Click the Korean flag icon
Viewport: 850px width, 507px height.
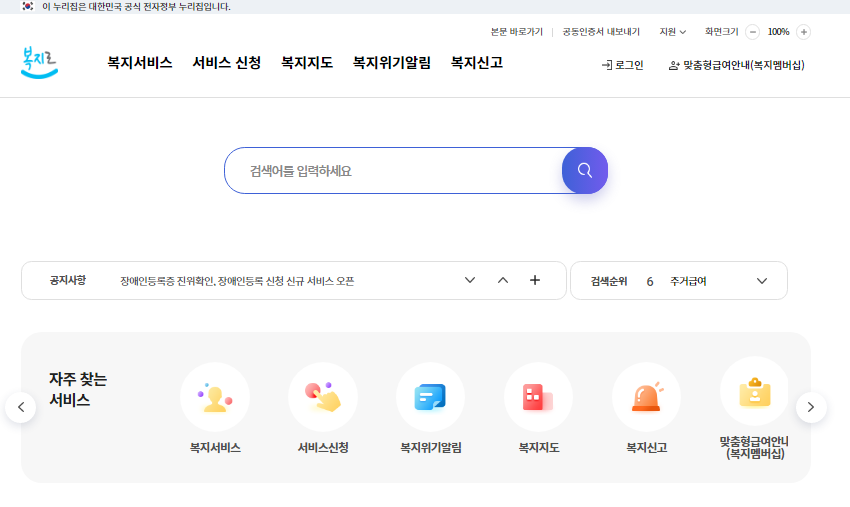pos(28,7)
